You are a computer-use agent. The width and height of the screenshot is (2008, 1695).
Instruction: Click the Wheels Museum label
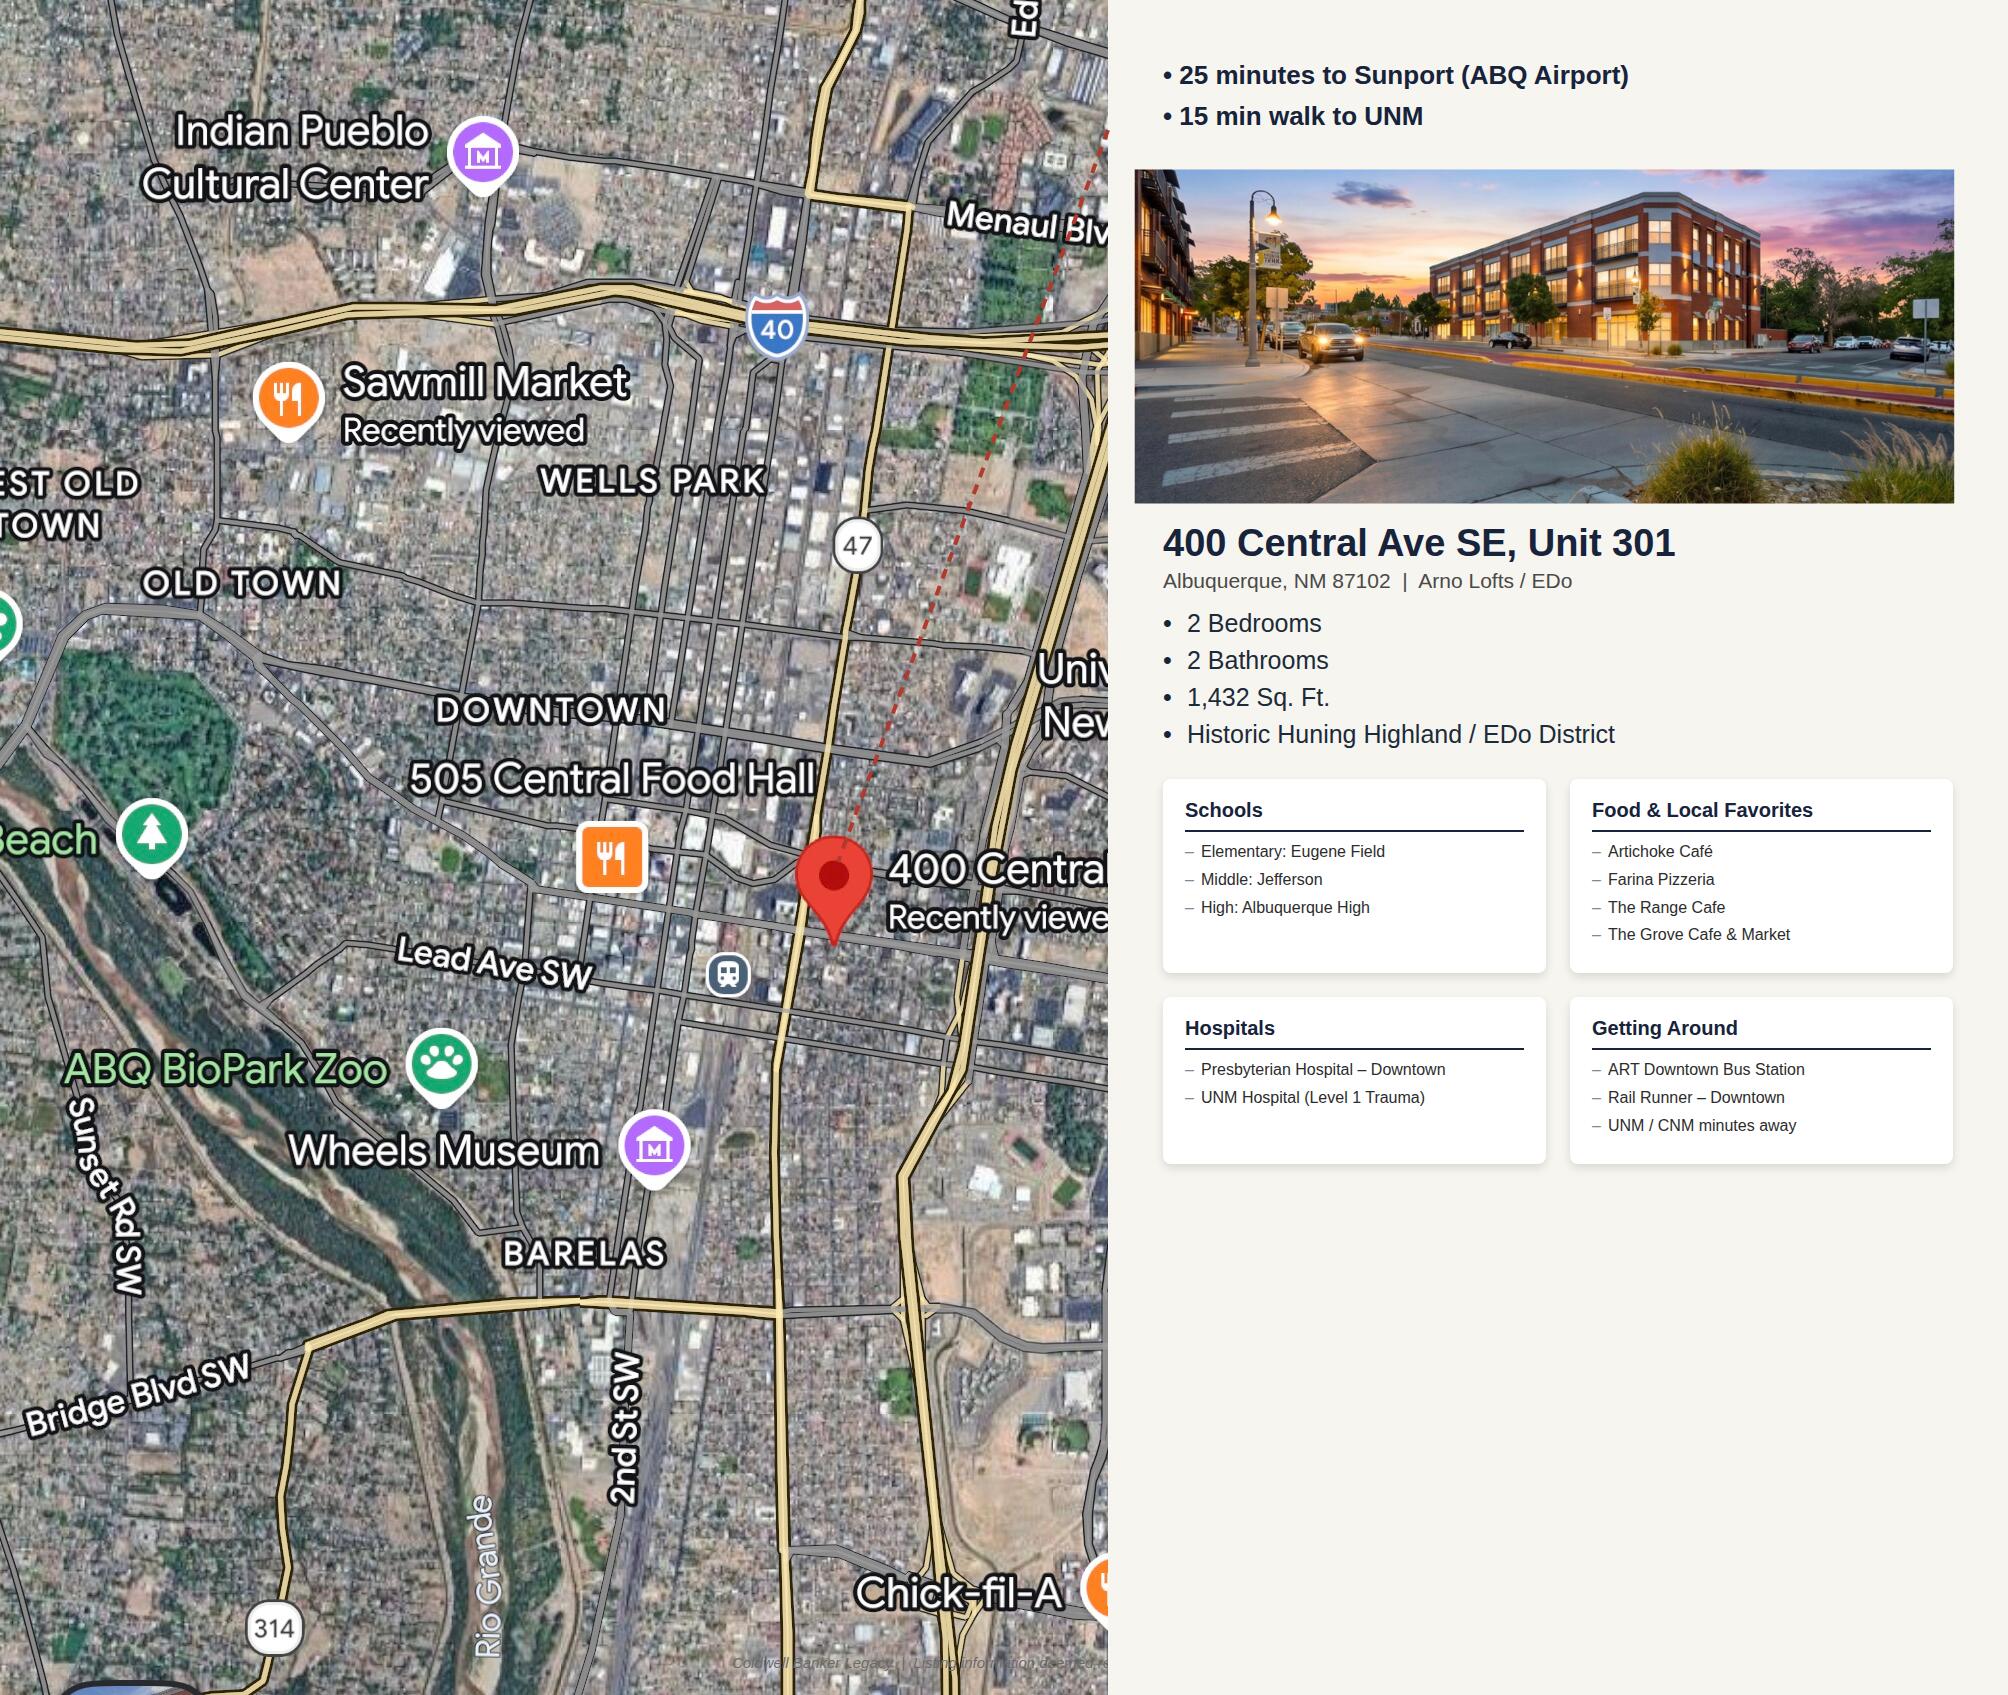coord(444,1151)
